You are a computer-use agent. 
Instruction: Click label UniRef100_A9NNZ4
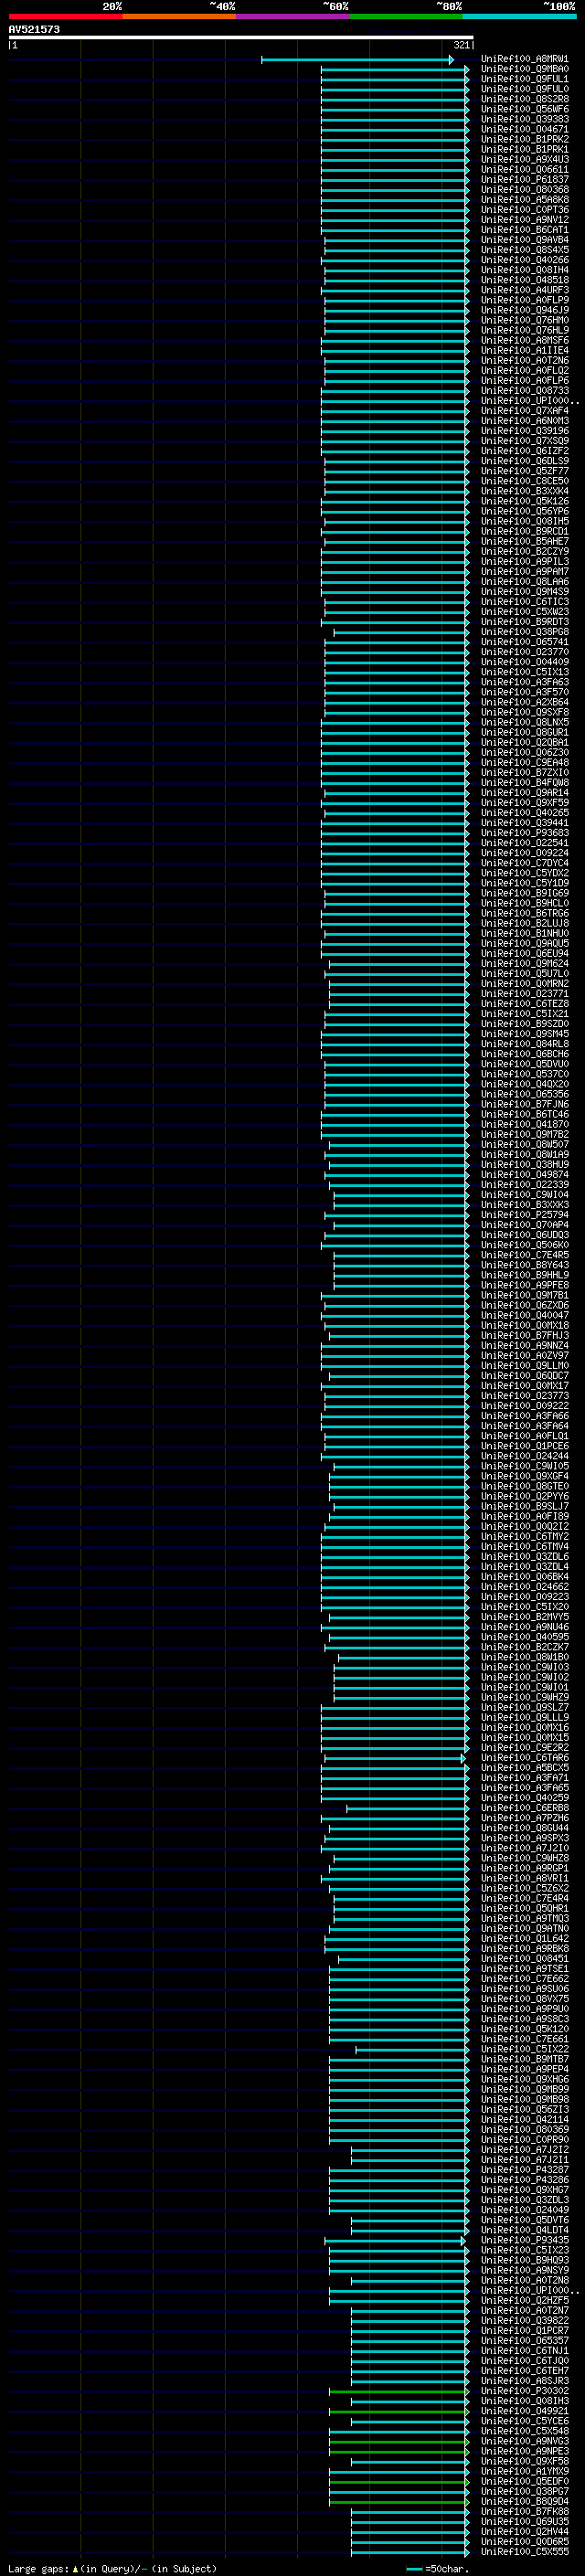[x=525, y=1345]
